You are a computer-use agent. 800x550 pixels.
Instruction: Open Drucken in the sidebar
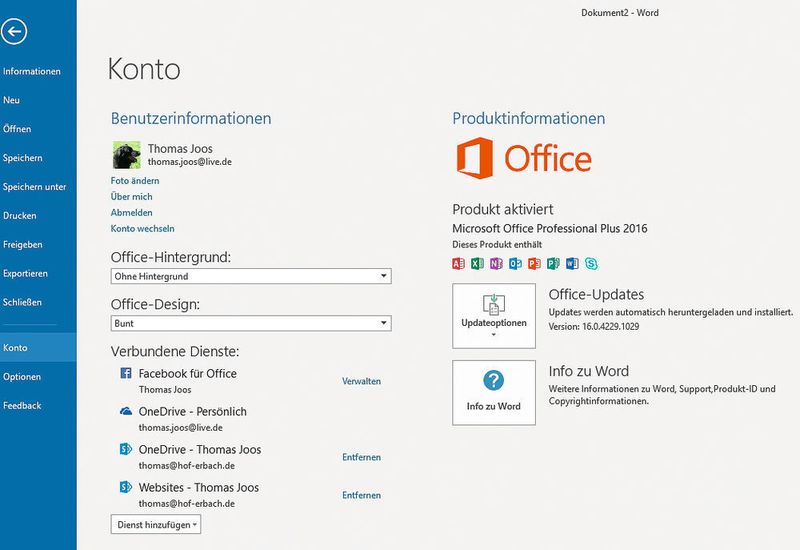tap(19, 215)
